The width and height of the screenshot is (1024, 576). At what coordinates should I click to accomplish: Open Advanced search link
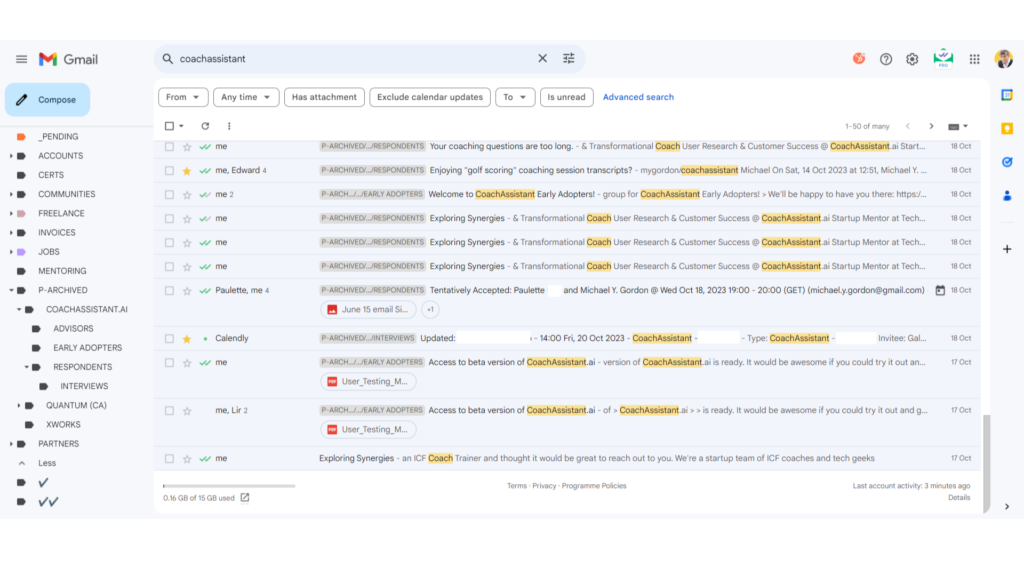(x=638, y=97)
